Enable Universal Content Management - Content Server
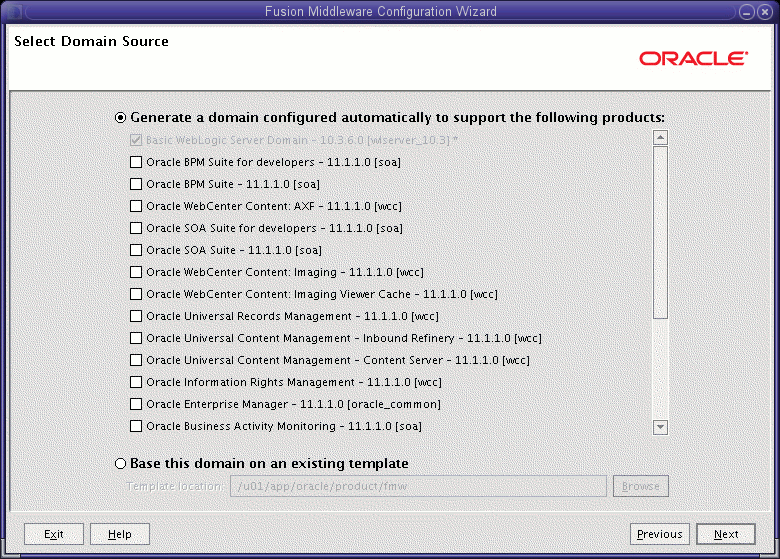The image size is (780, 559). tap(136, 360)
